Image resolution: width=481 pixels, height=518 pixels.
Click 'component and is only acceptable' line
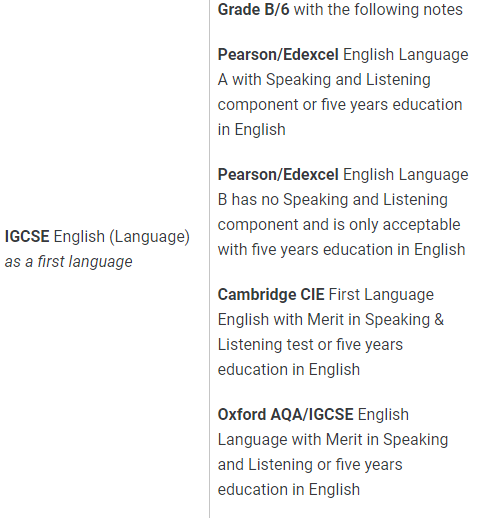click(339, 225)
